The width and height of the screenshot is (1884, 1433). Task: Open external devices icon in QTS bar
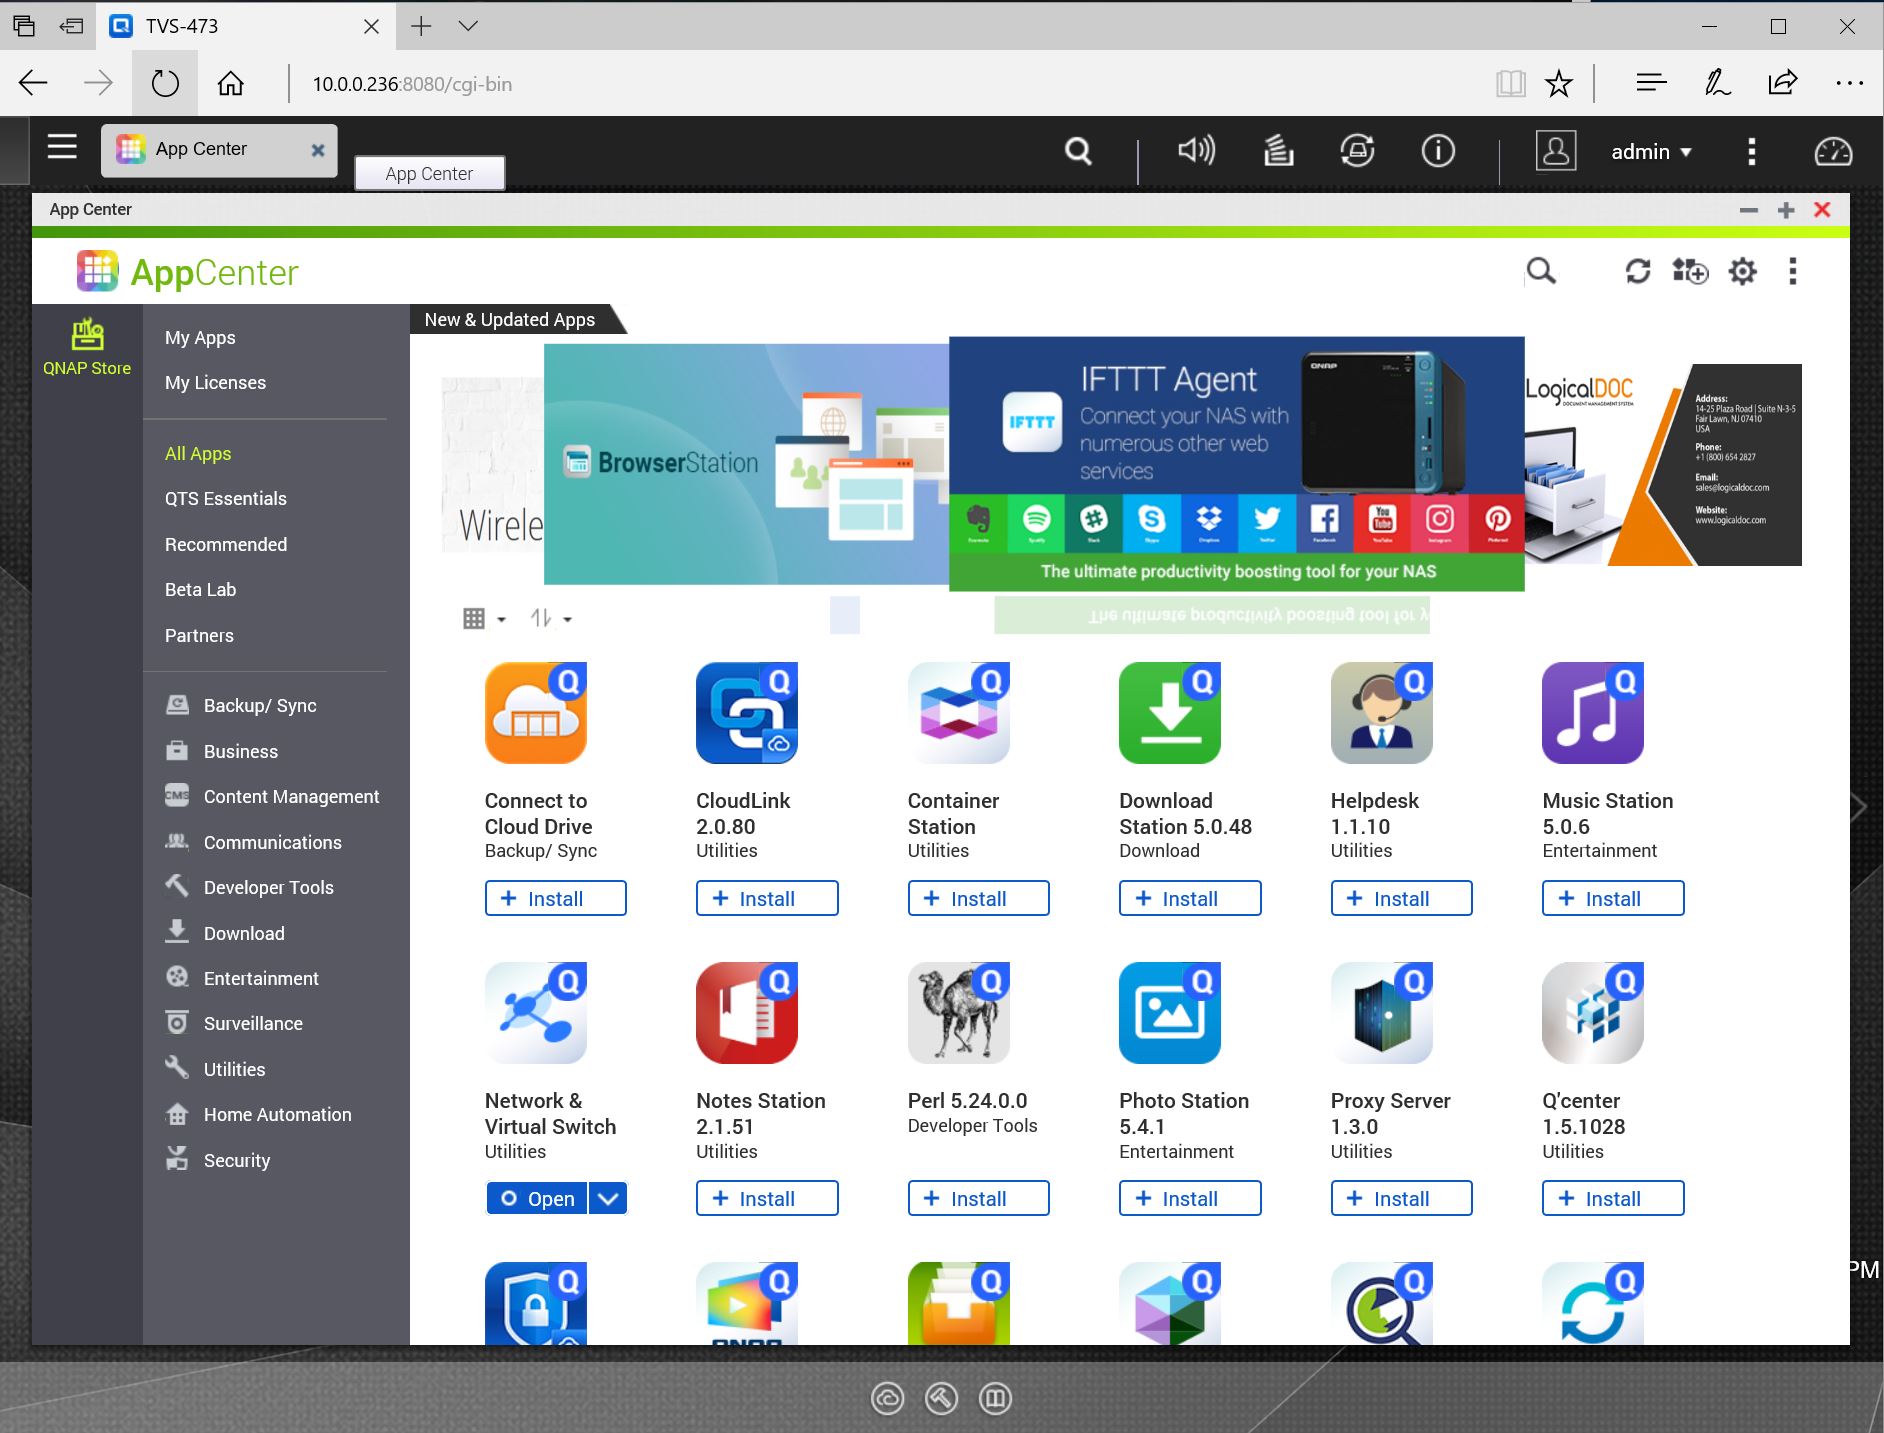1357,151
